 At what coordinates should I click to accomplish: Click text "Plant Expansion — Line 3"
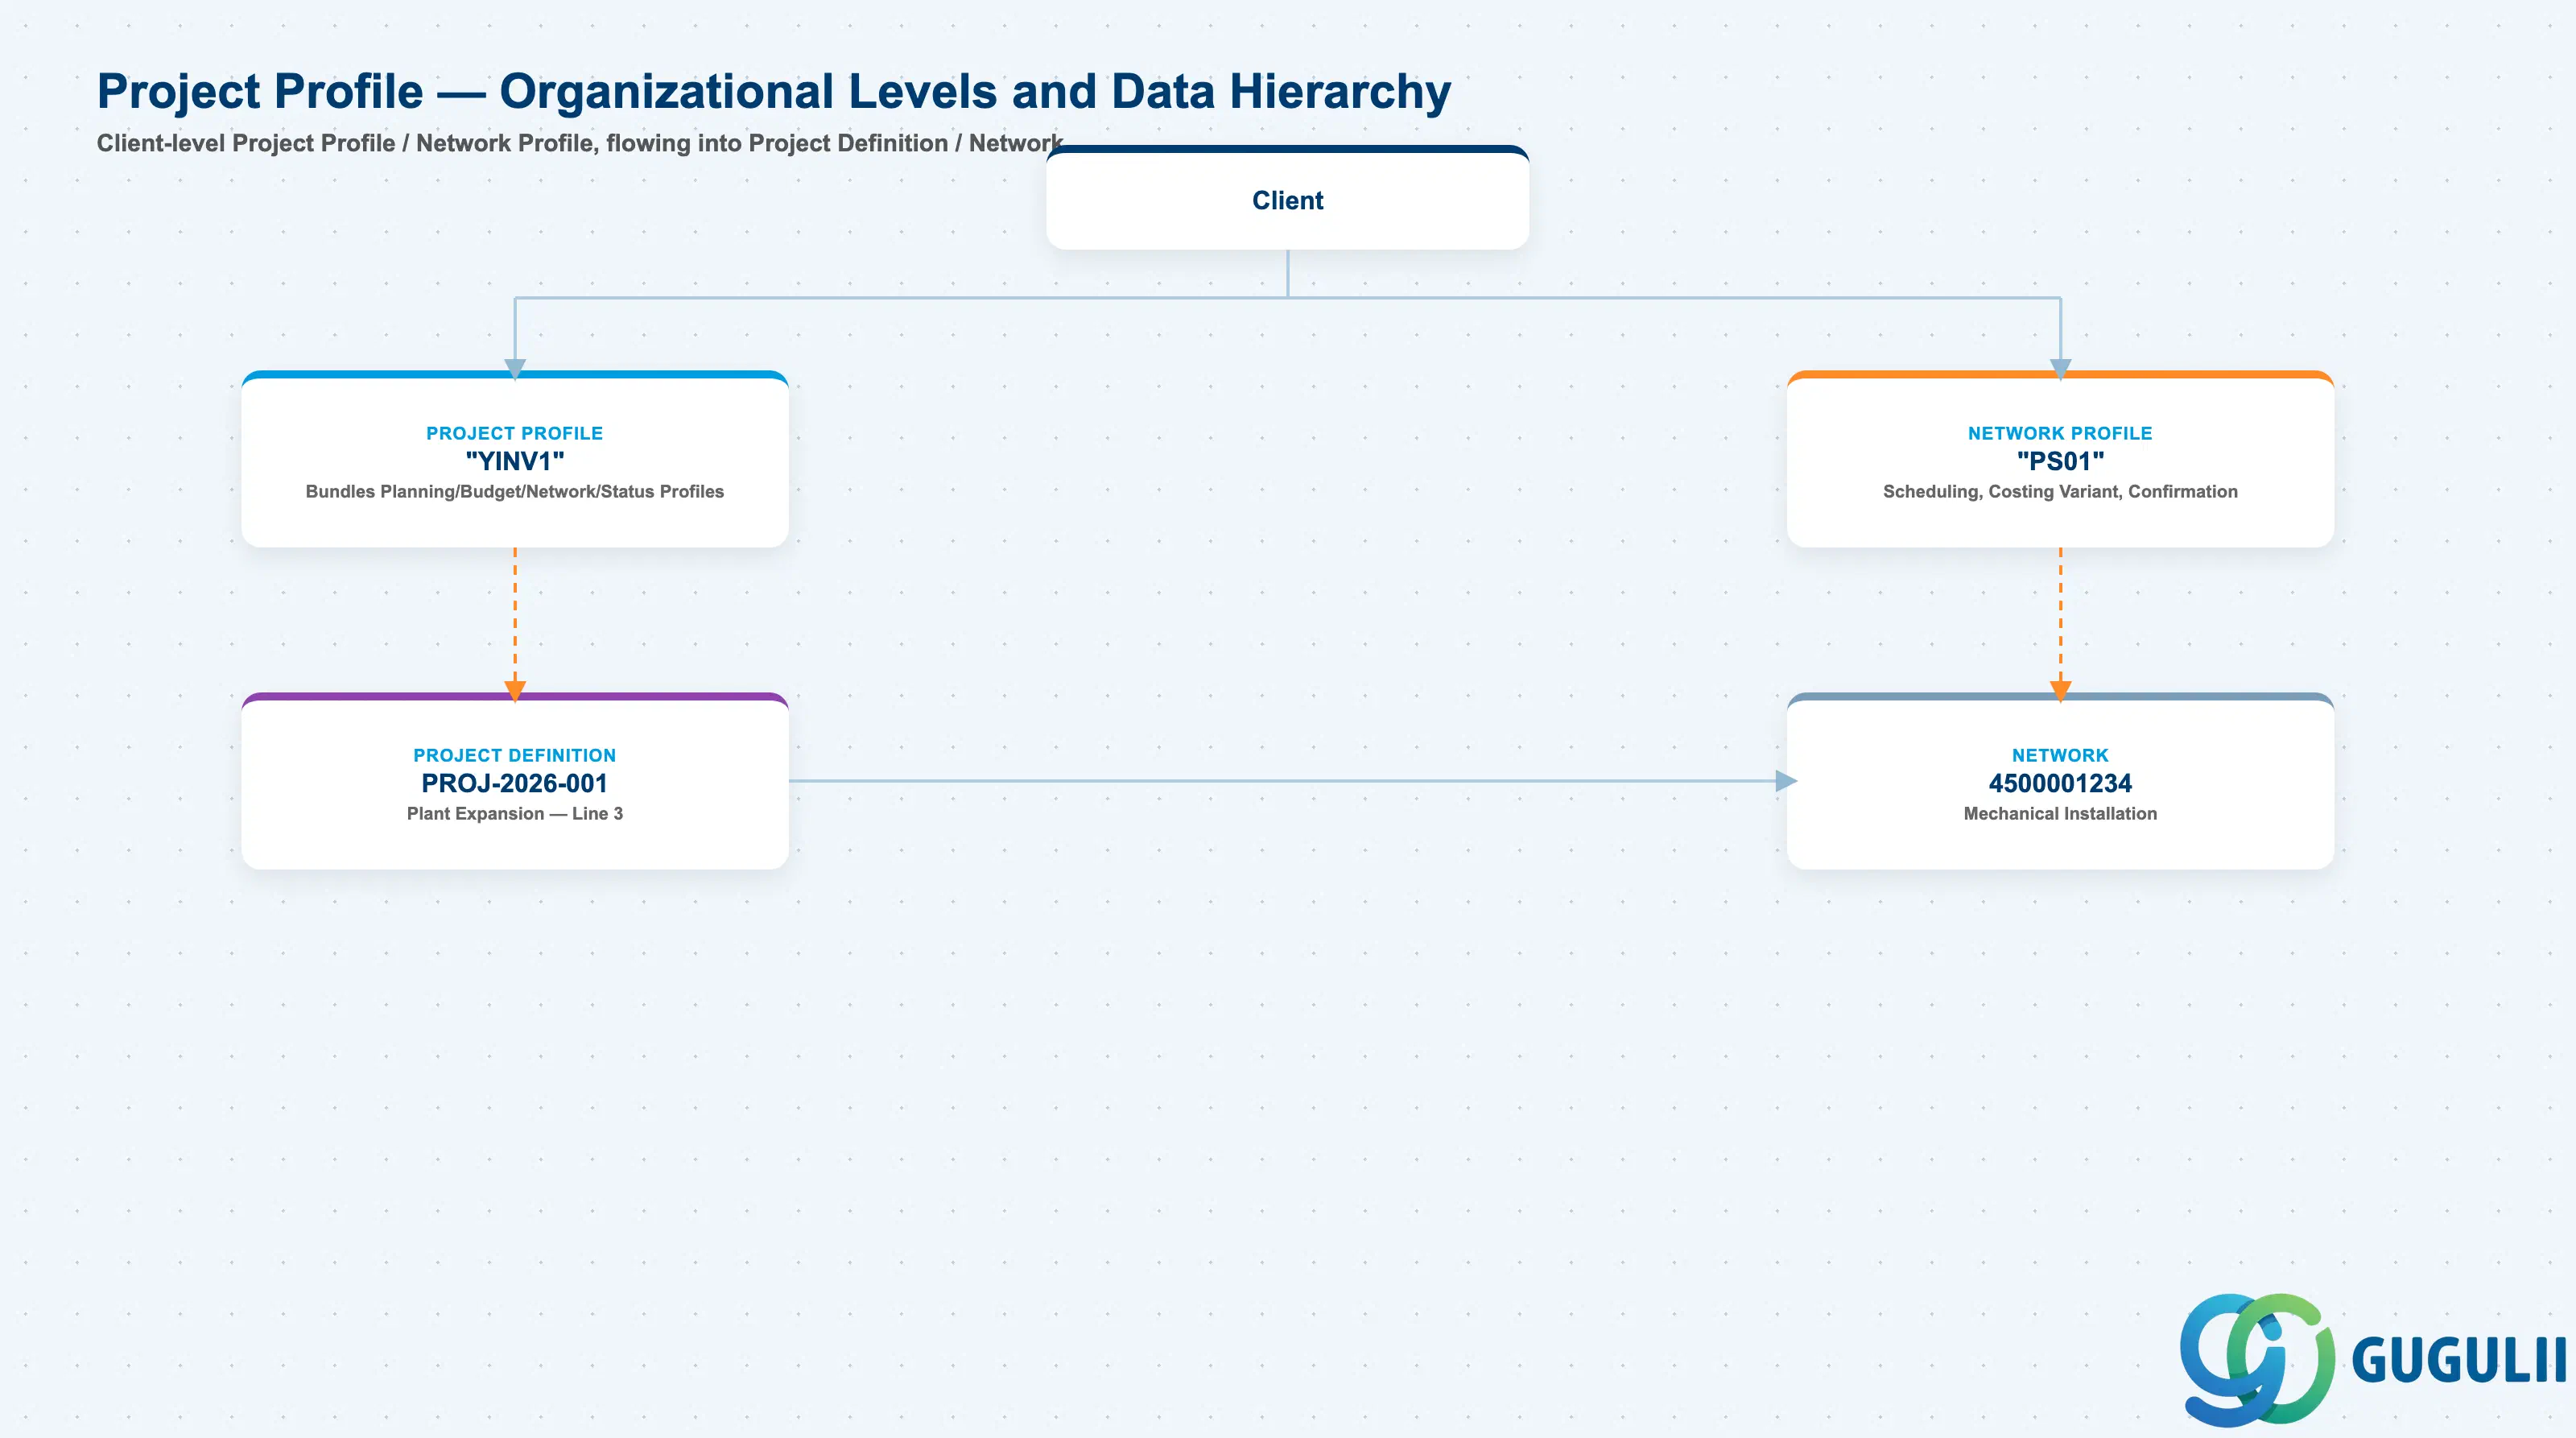(x=515, y=813)
